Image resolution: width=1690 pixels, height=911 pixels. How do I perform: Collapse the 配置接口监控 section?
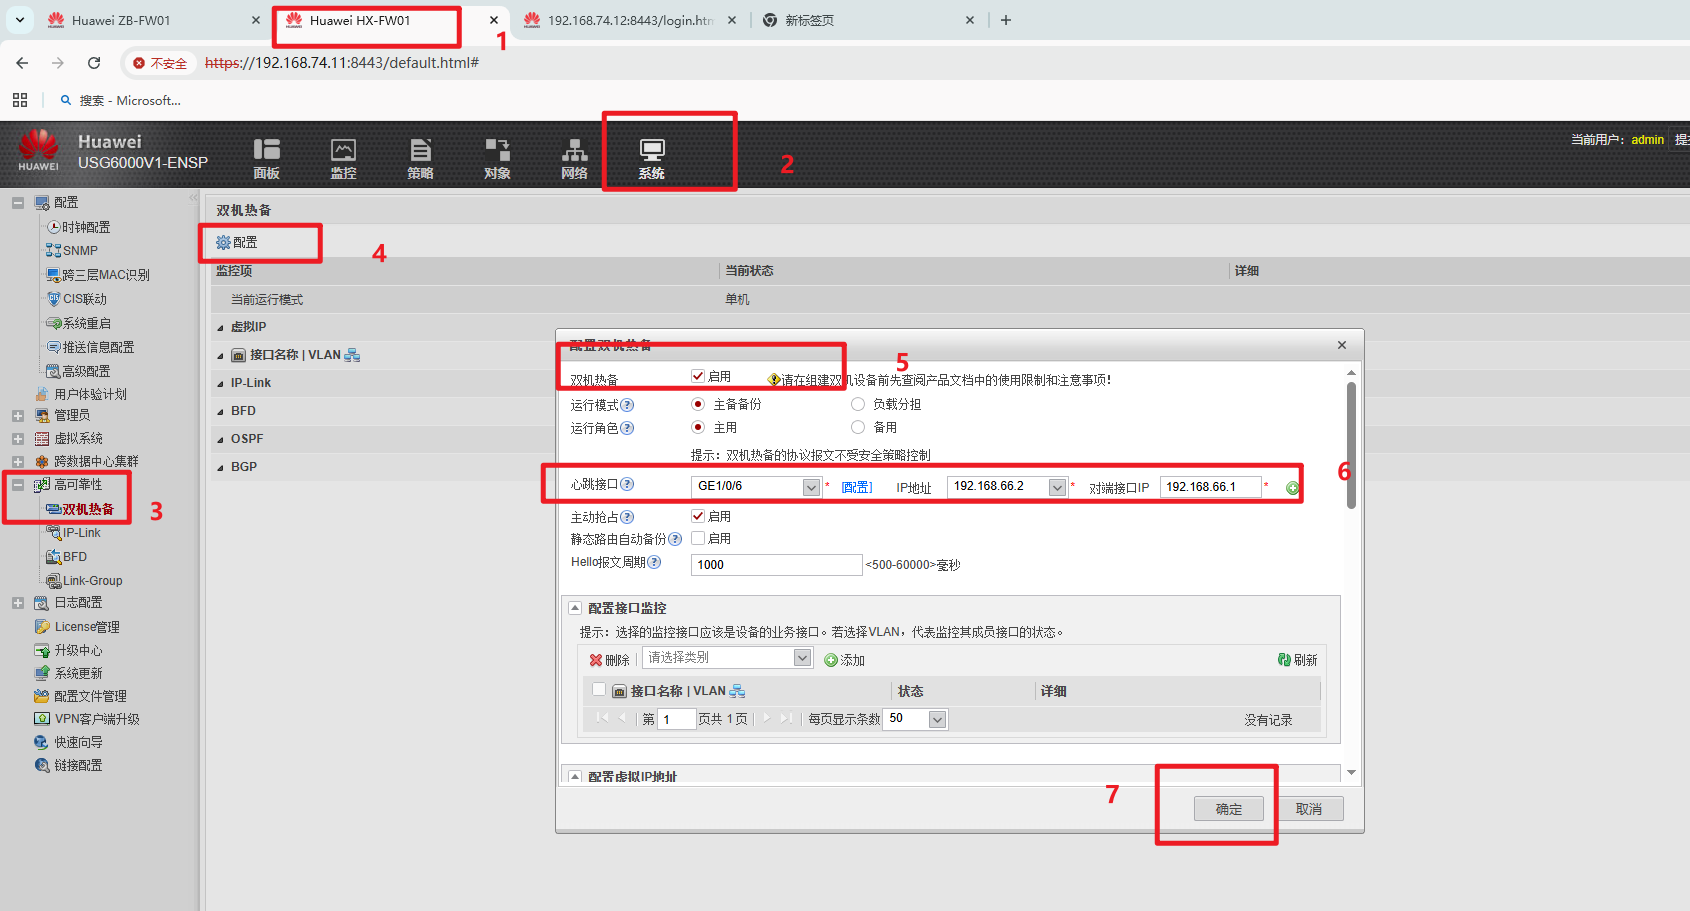point(575,608)
